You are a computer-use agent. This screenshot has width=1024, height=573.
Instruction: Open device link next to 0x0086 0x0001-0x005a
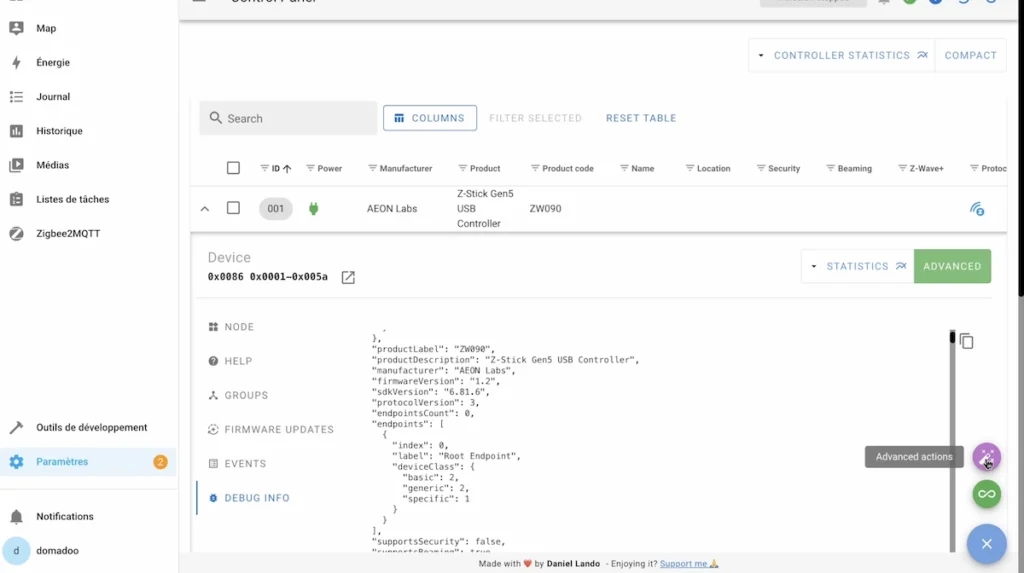pyautogui.click(x=348, y=277)
